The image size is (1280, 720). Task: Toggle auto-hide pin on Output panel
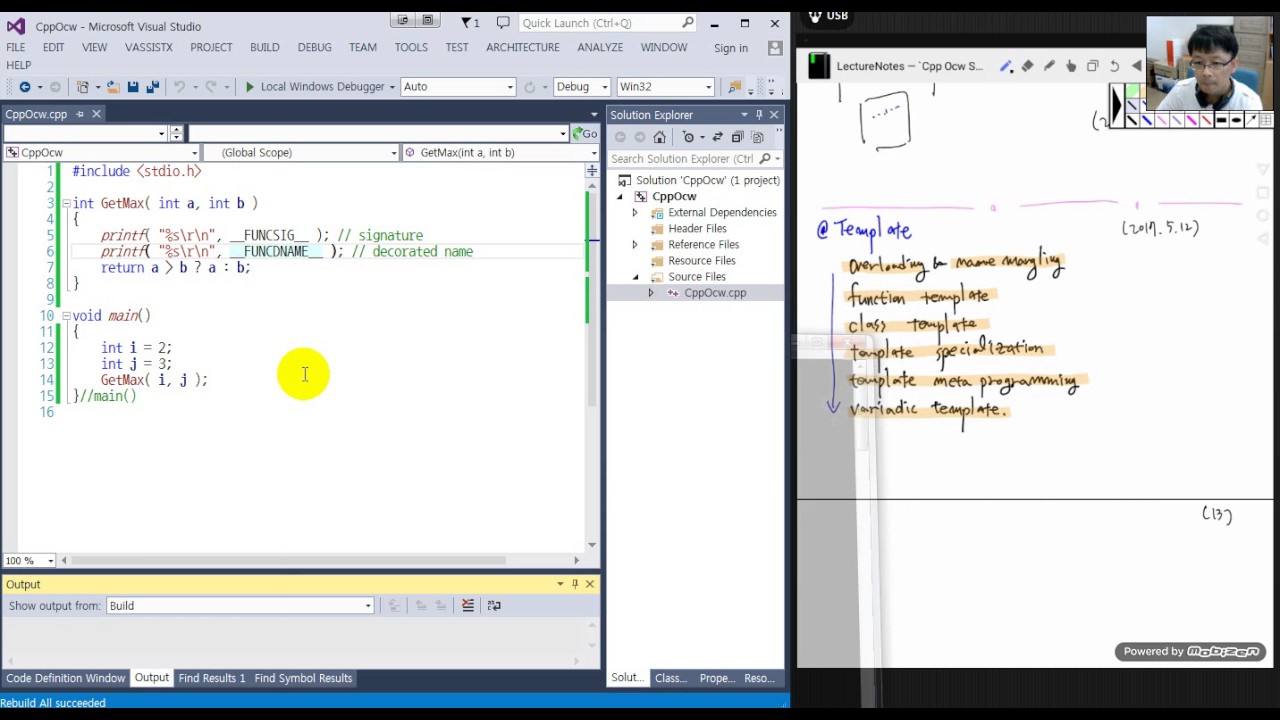(x=575, y=584)
